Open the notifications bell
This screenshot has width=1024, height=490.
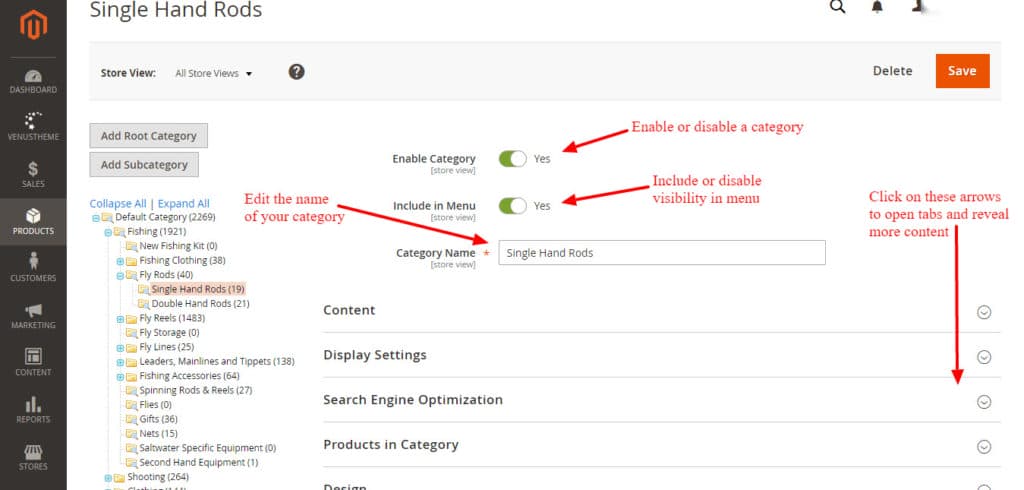click(877, 7)
